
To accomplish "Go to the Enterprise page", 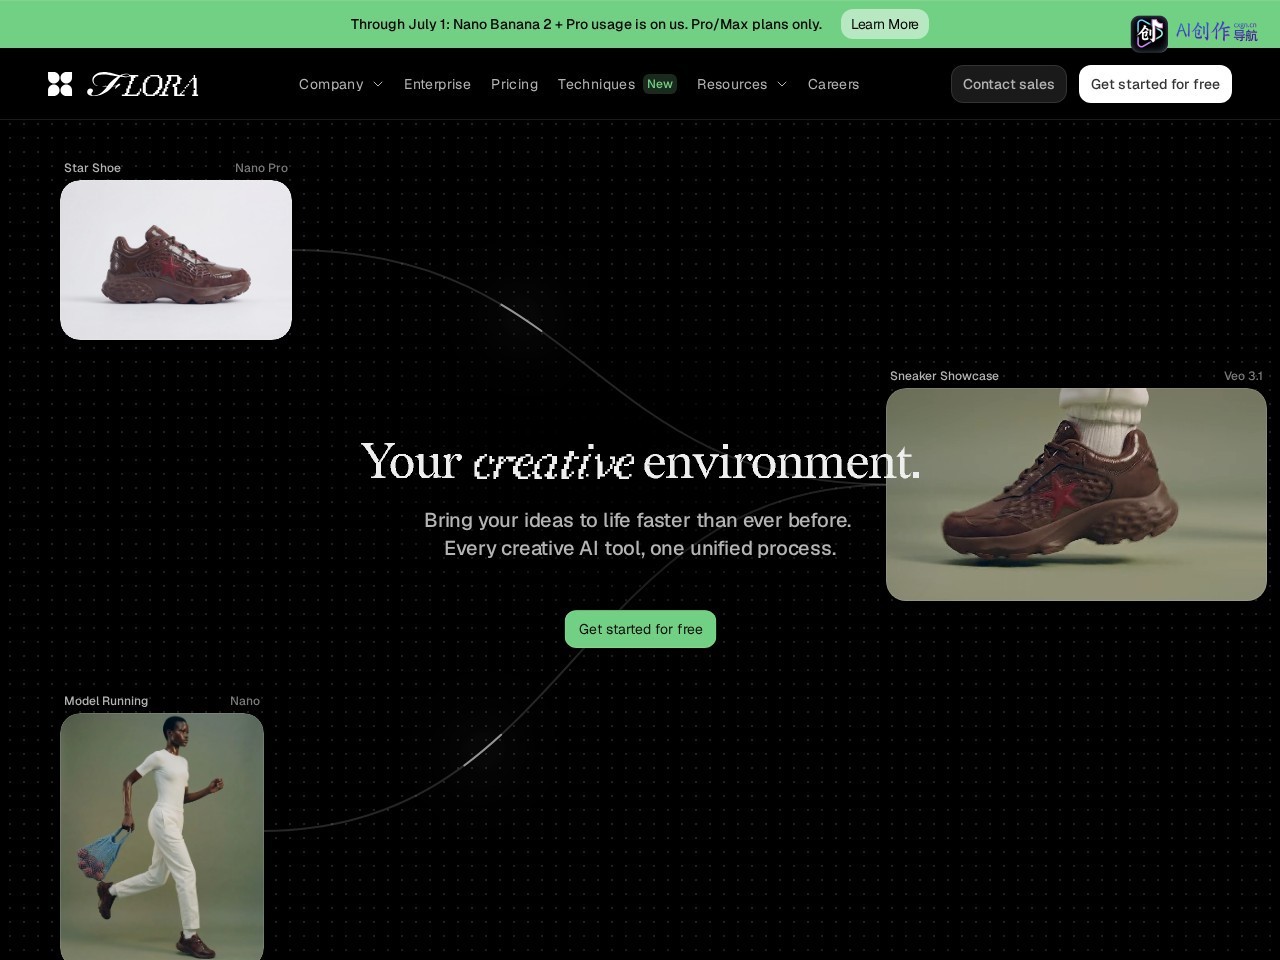I will pos(437,84).
